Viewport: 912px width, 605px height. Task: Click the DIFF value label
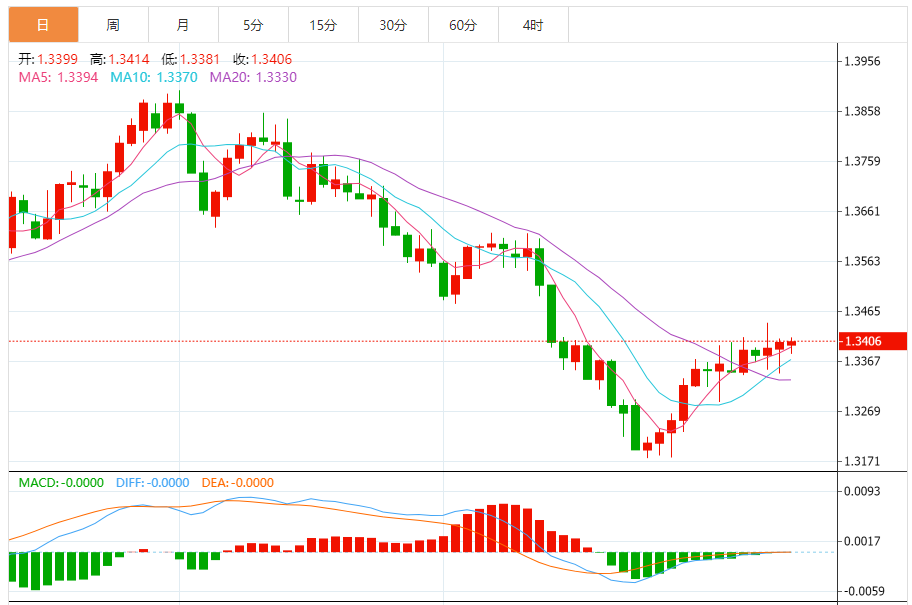coord(152,482)
